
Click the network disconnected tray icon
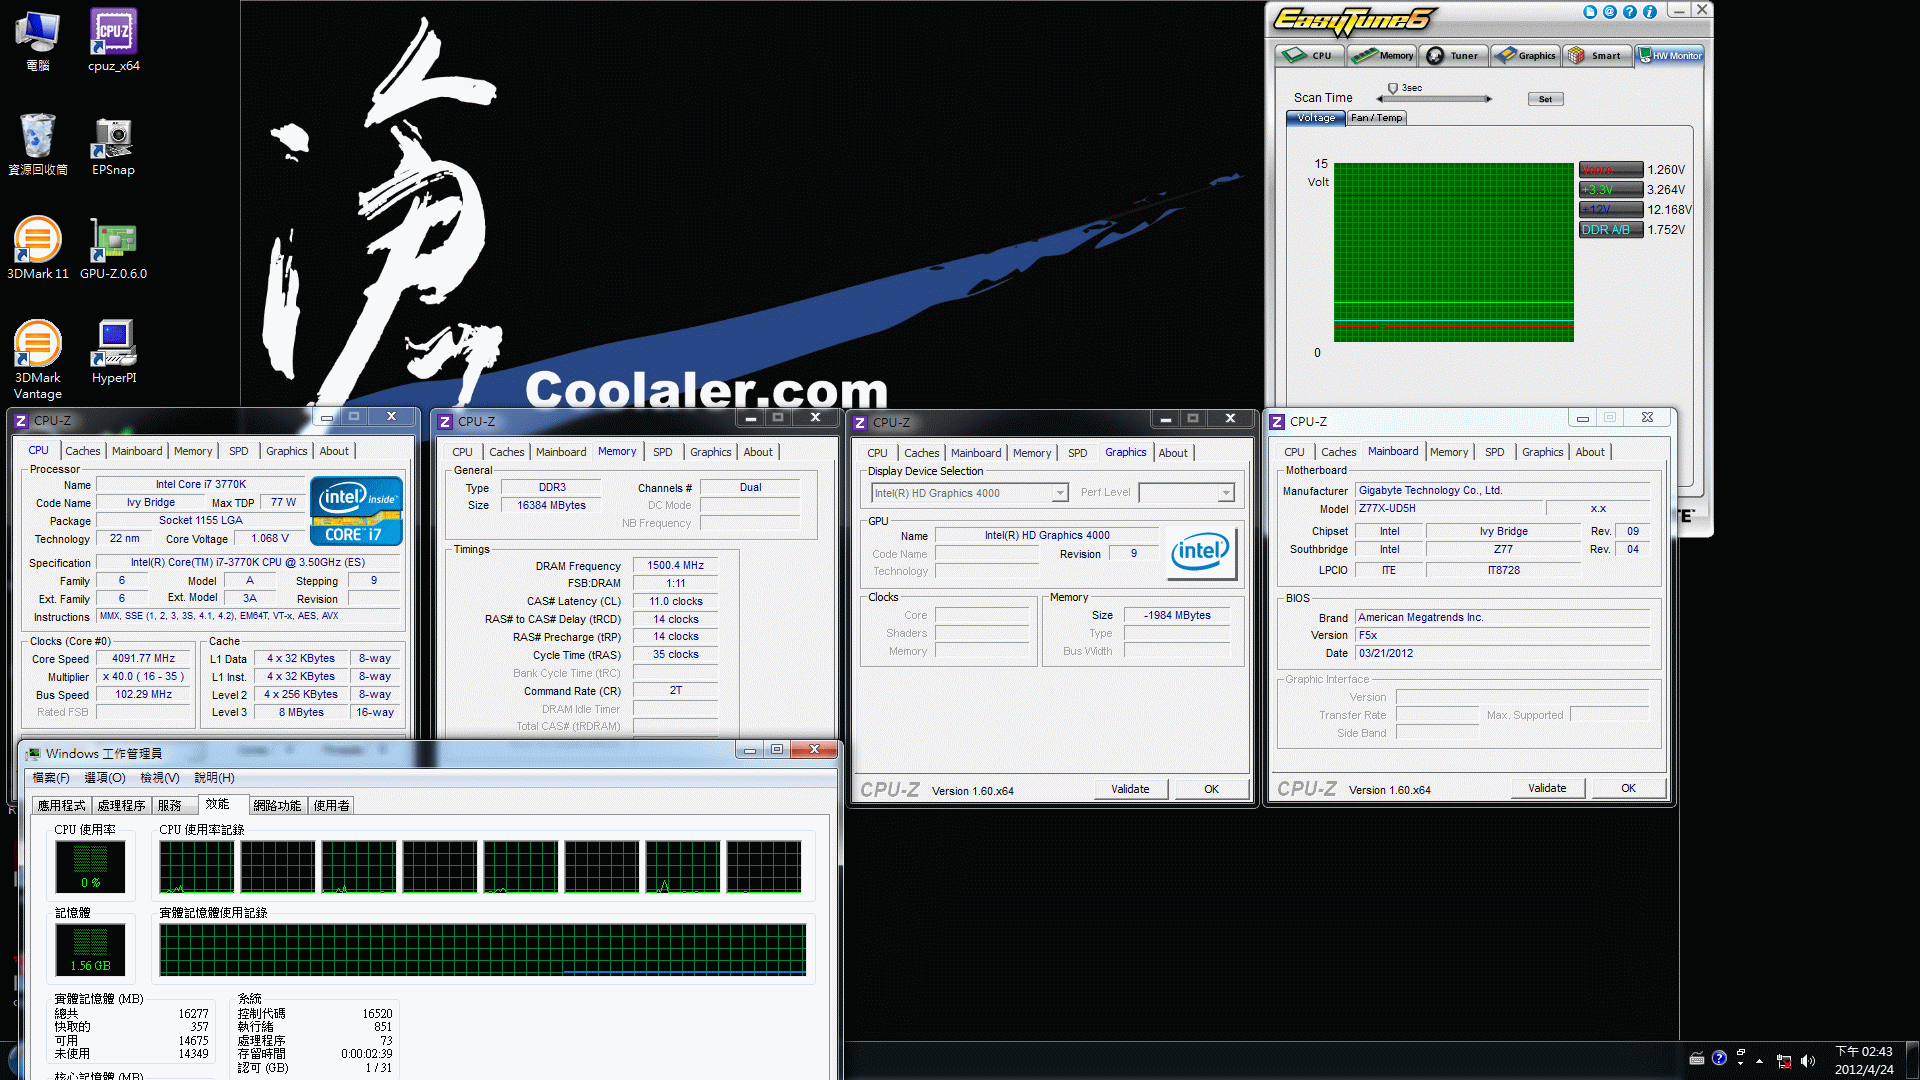(x=1784, y=1060)
